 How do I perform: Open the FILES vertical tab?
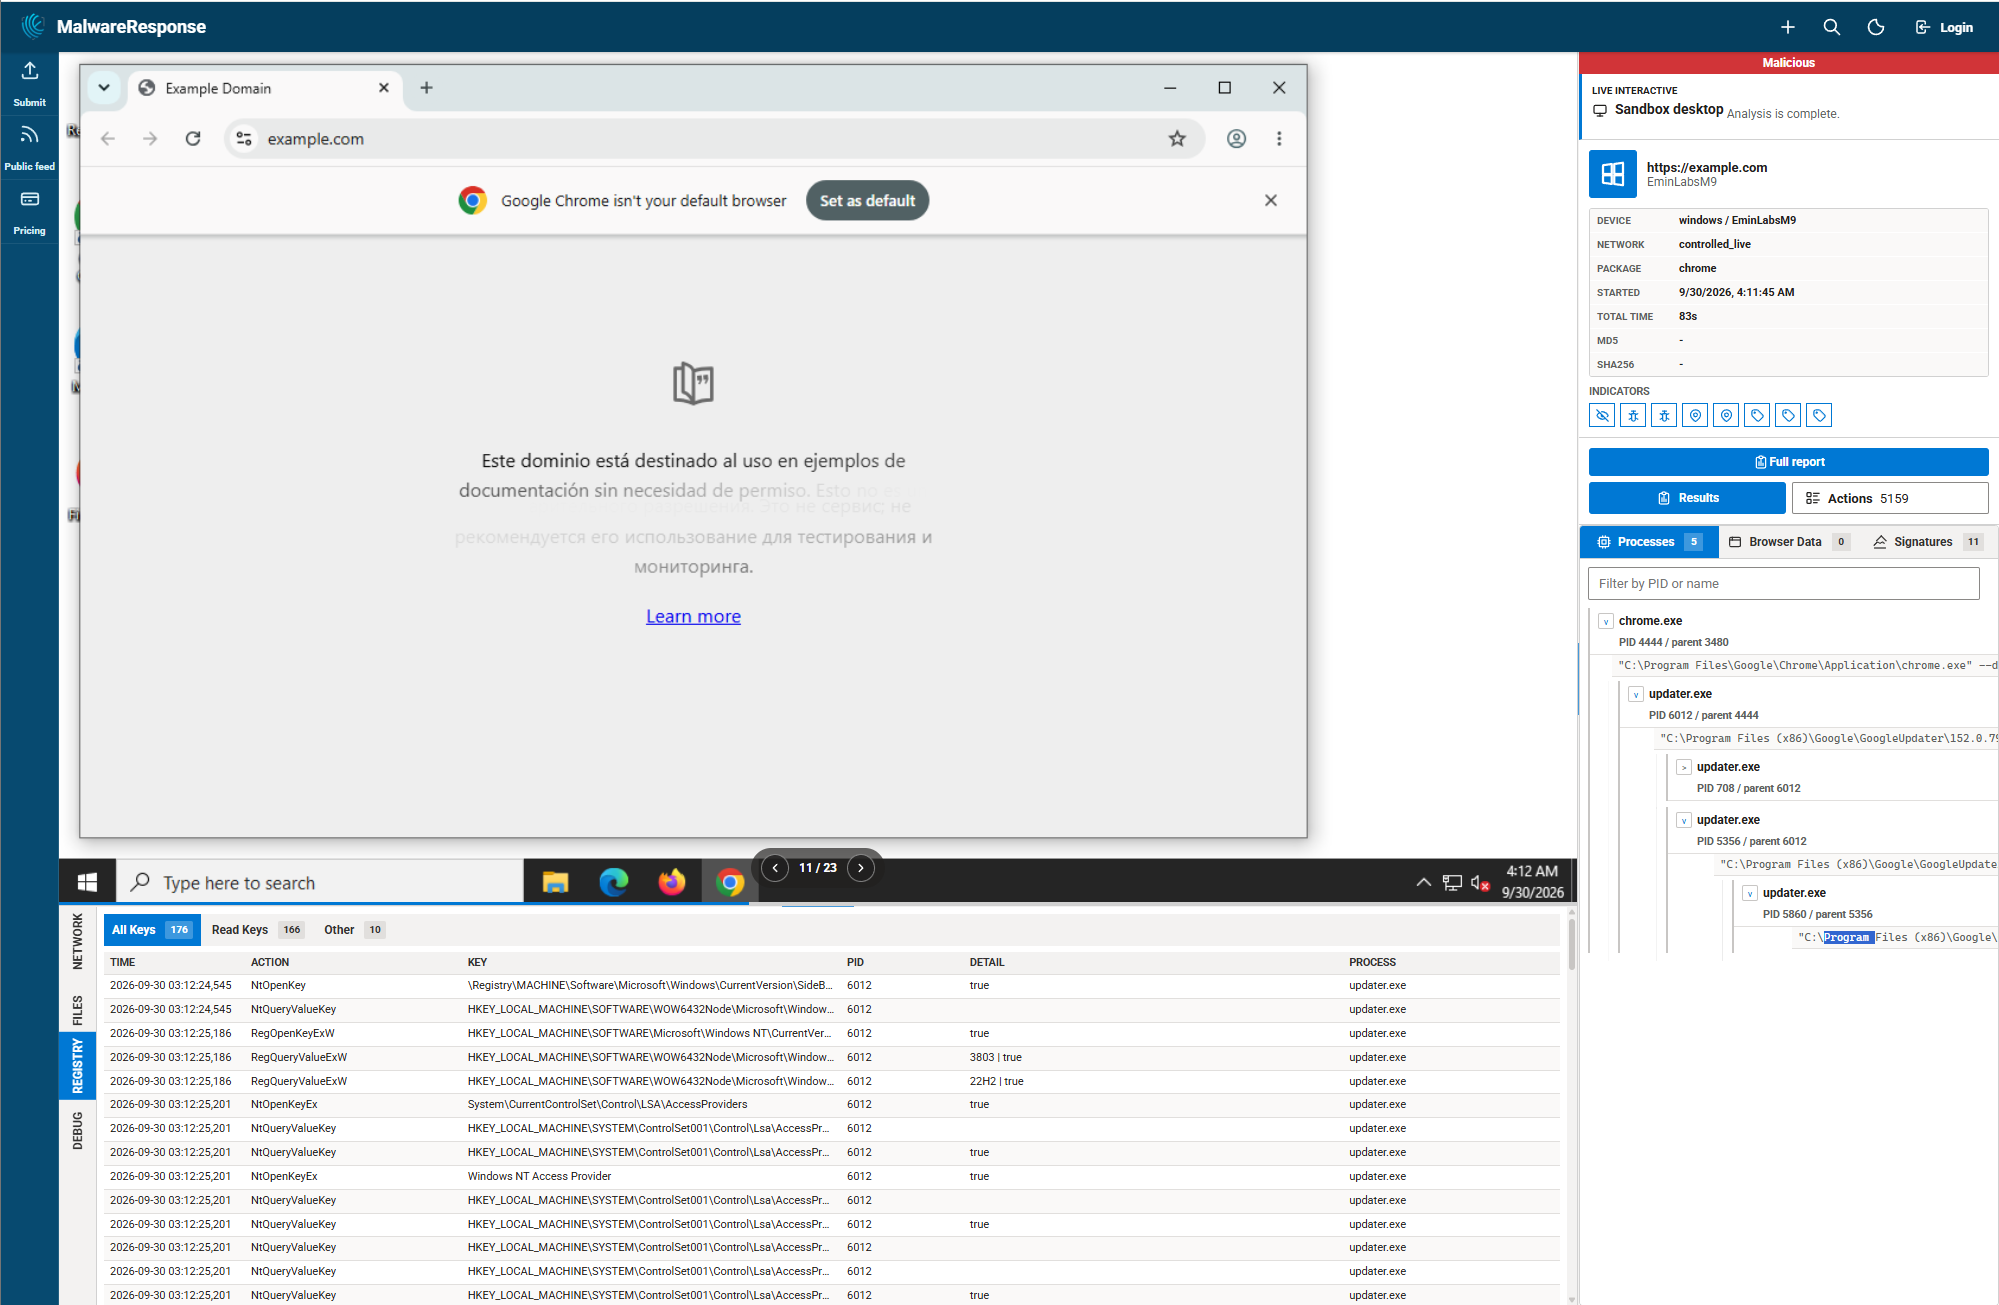(x=77, y=1010)
